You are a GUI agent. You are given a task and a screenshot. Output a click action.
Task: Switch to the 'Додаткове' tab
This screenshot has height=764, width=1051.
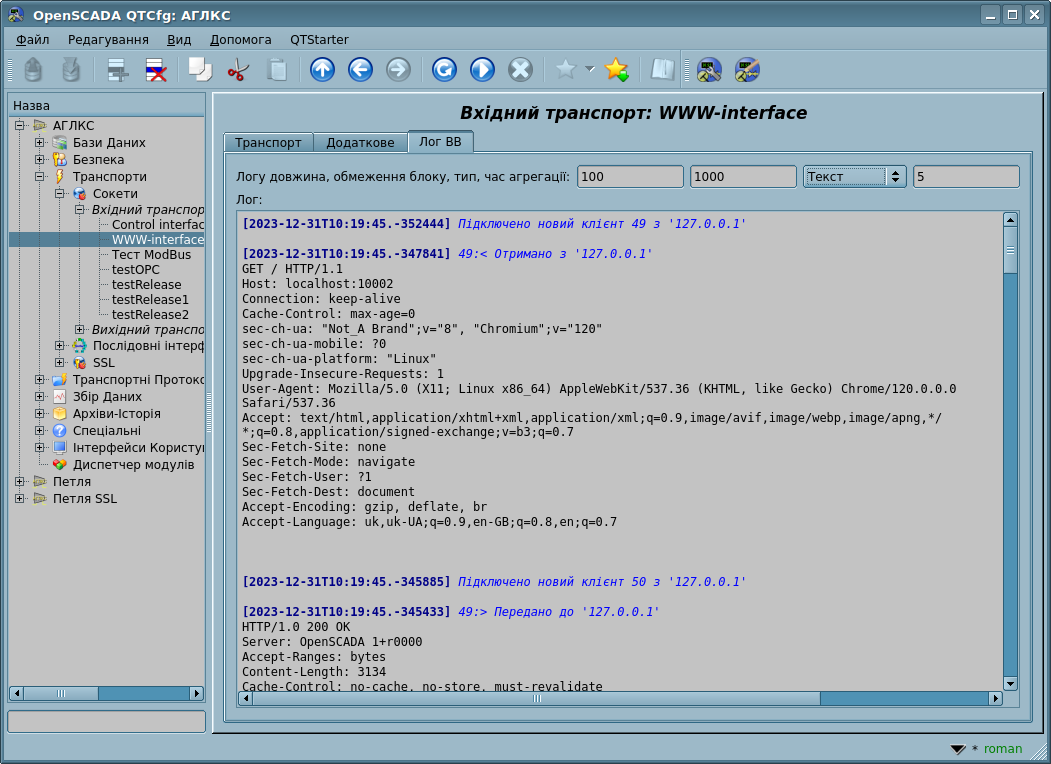[x=360, y=143]
